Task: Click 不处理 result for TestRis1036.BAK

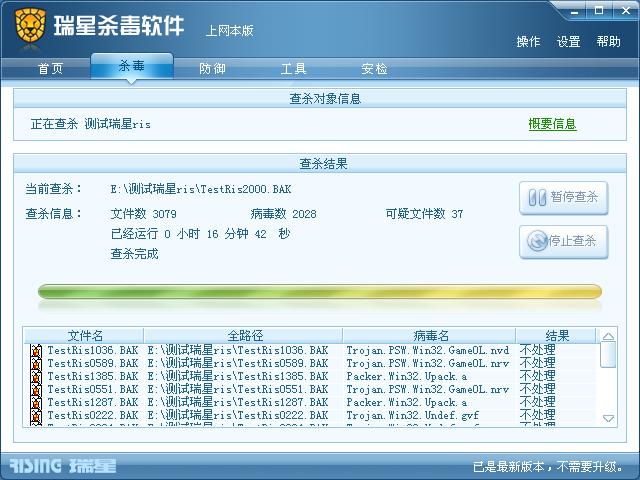Action: pyautogui.click(x=538, y=351)
